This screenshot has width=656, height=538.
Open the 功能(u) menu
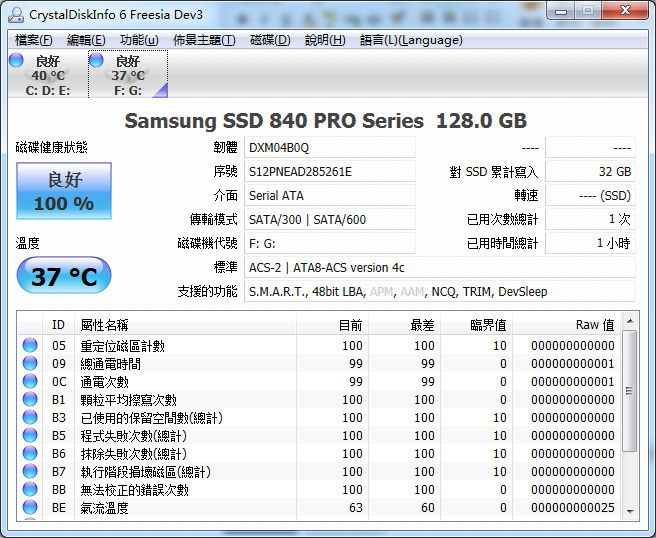point(139,40)
